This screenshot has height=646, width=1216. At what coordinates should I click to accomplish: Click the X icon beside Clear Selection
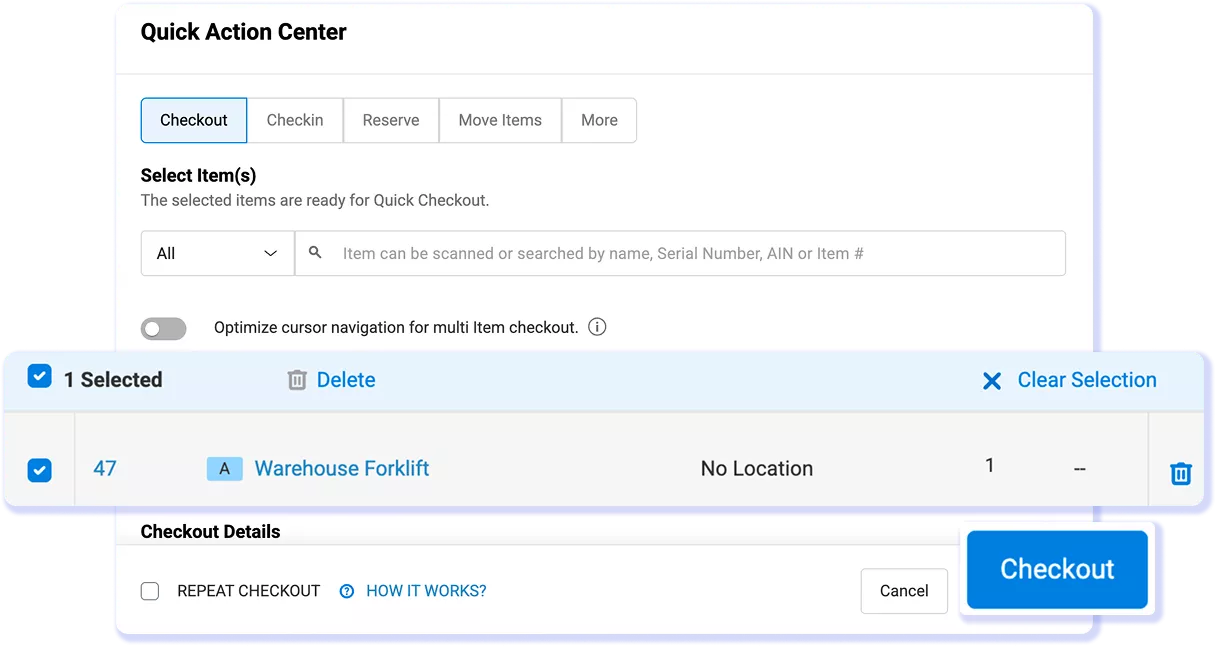coord(992,381)
